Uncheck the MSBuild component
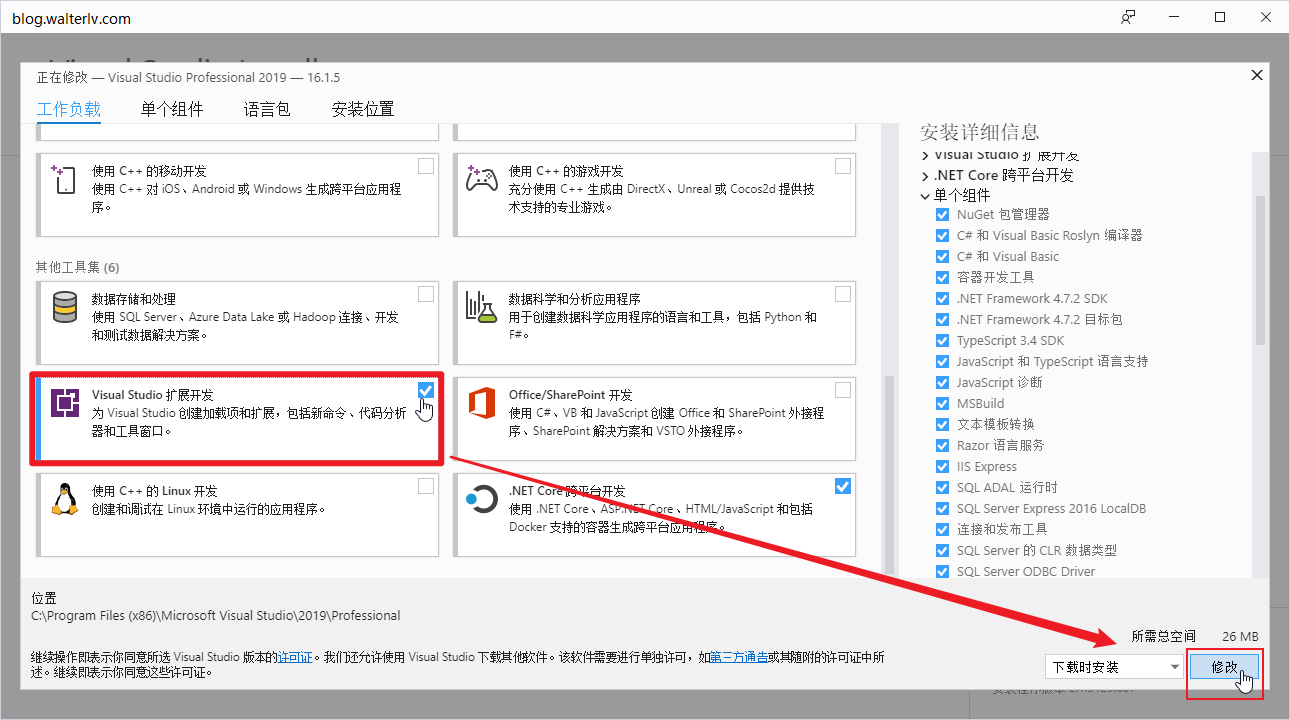Image resolution: width=1290 pixels, height=720 pixels. pyautogui.click(x=942, y=404)
